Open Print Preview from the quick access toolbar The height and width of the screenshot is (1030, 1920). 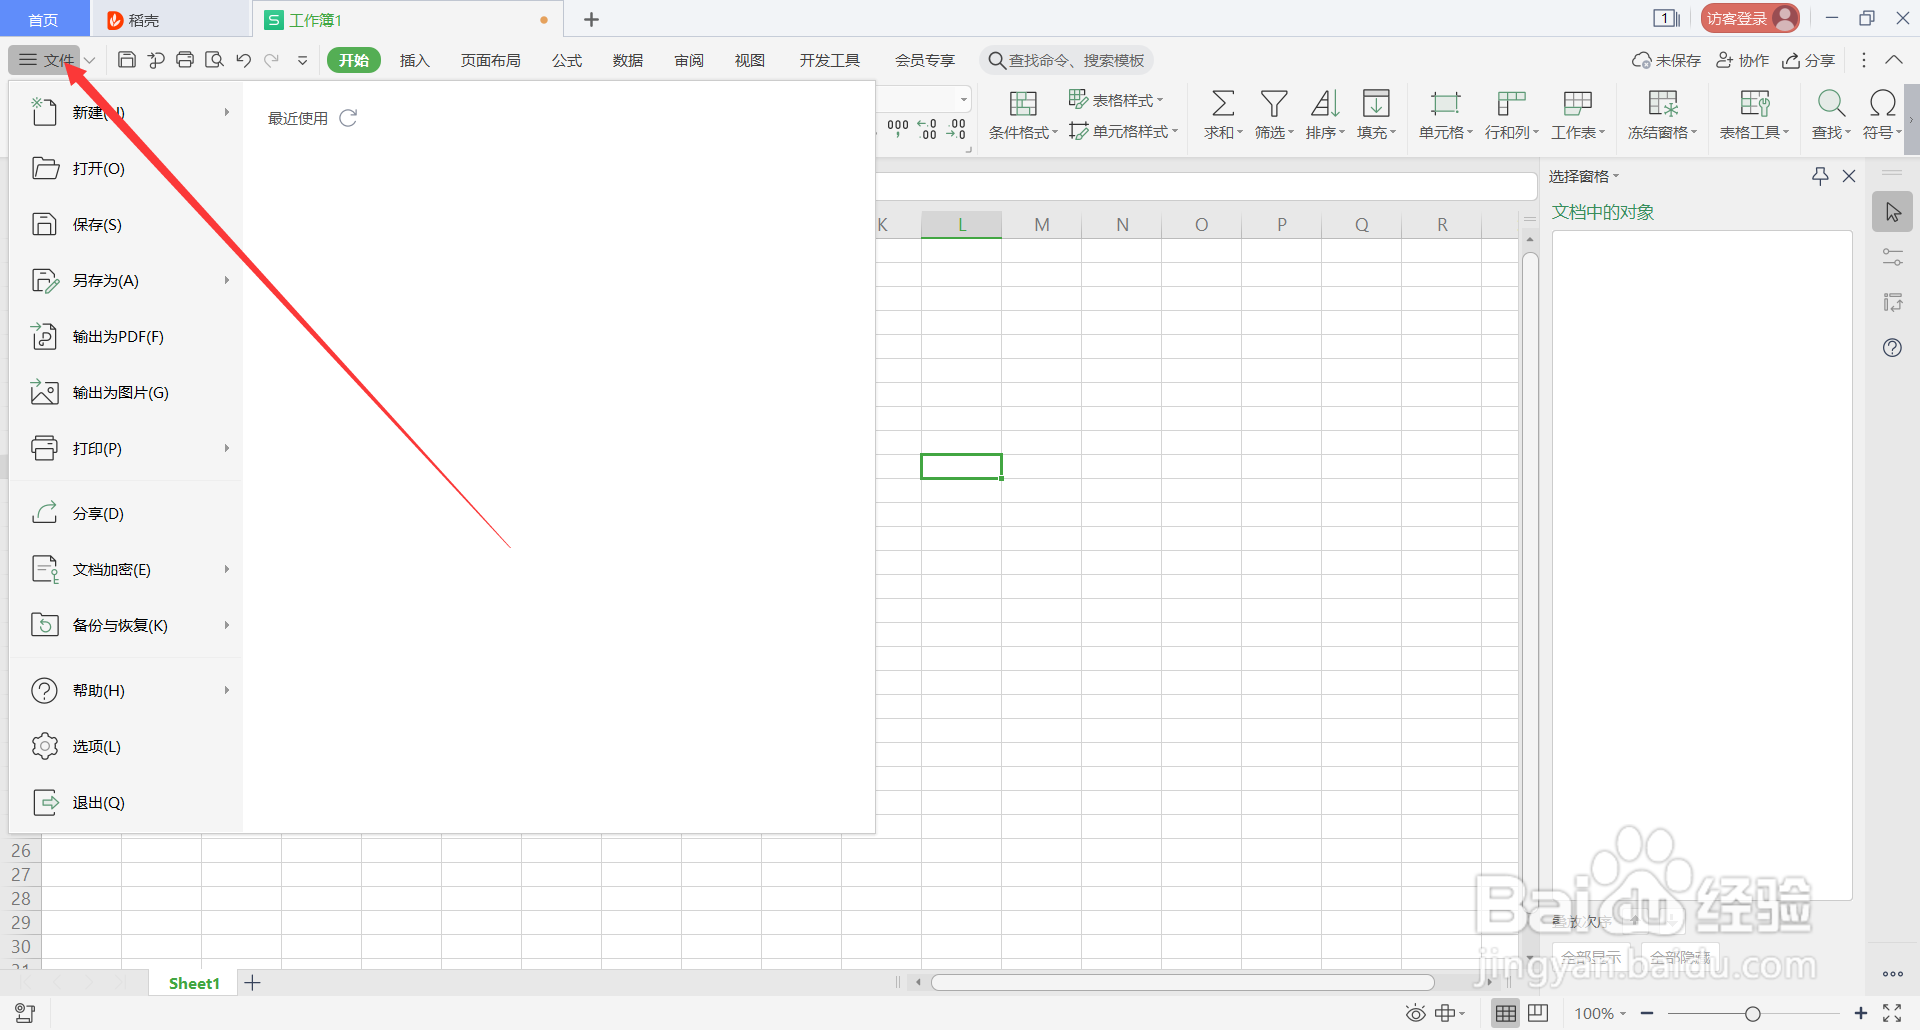(214, 60)
